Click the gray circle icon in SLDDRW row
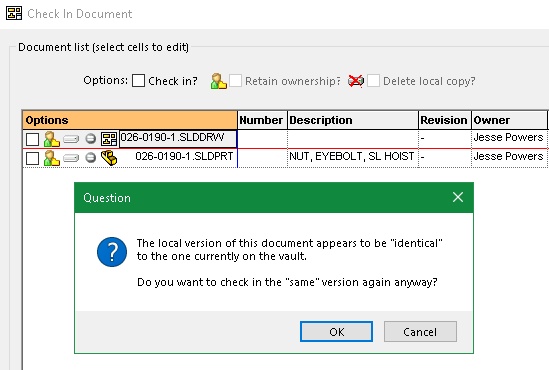This screenshot has height=370, width=549. point(91,139)
